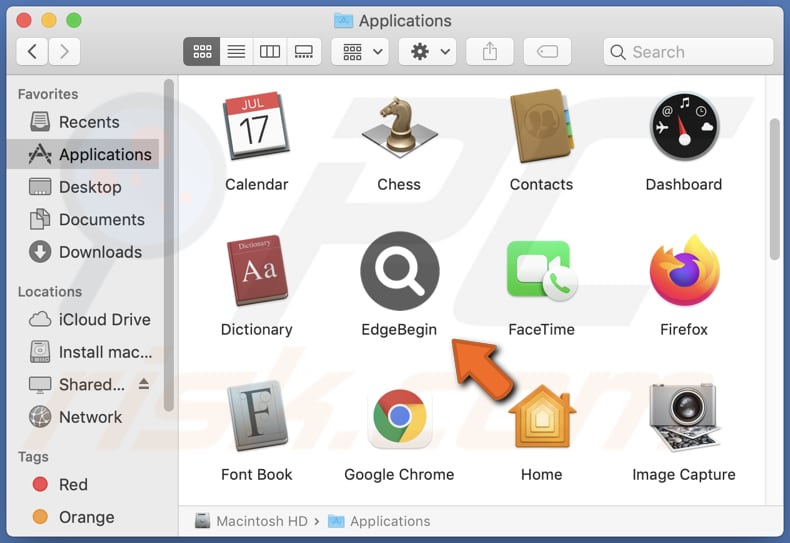Select the Contacts app icon
This screenshot has width=790, height=543.
click(x=542, y=126)
